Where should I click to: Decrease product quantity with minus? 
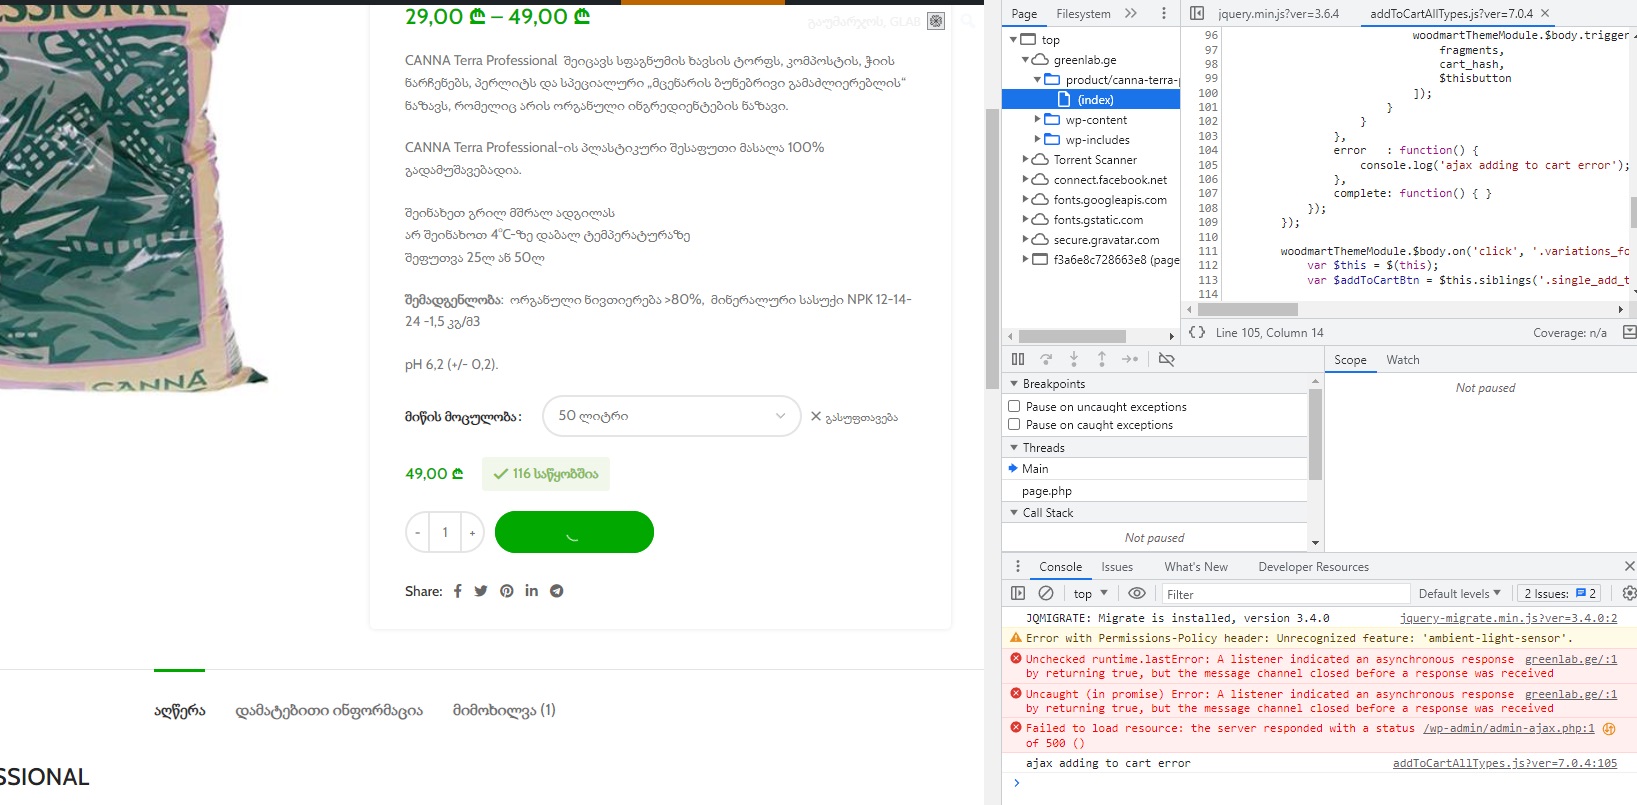[418, 532]
